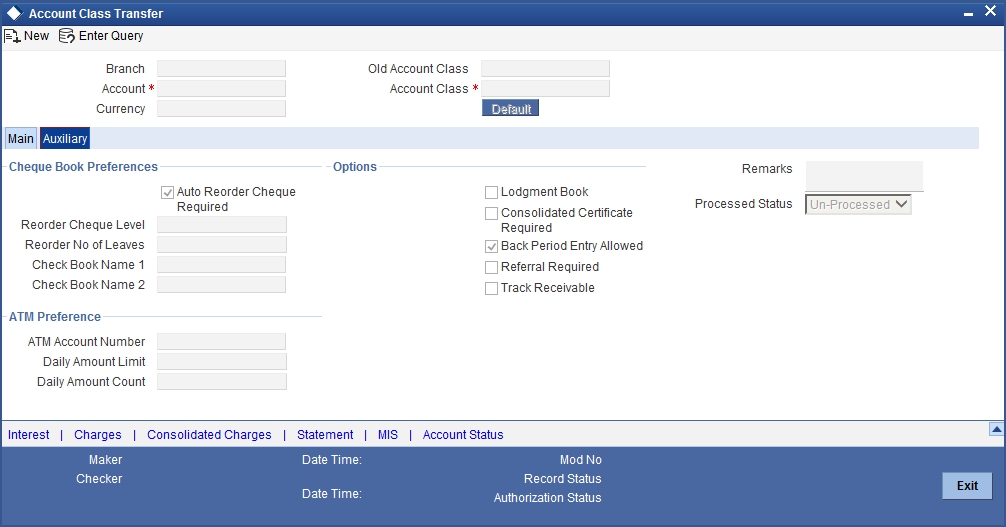Expand the bottom panel arrow icon
Screen dimensions: 1006x527
(x=996, y=429)
